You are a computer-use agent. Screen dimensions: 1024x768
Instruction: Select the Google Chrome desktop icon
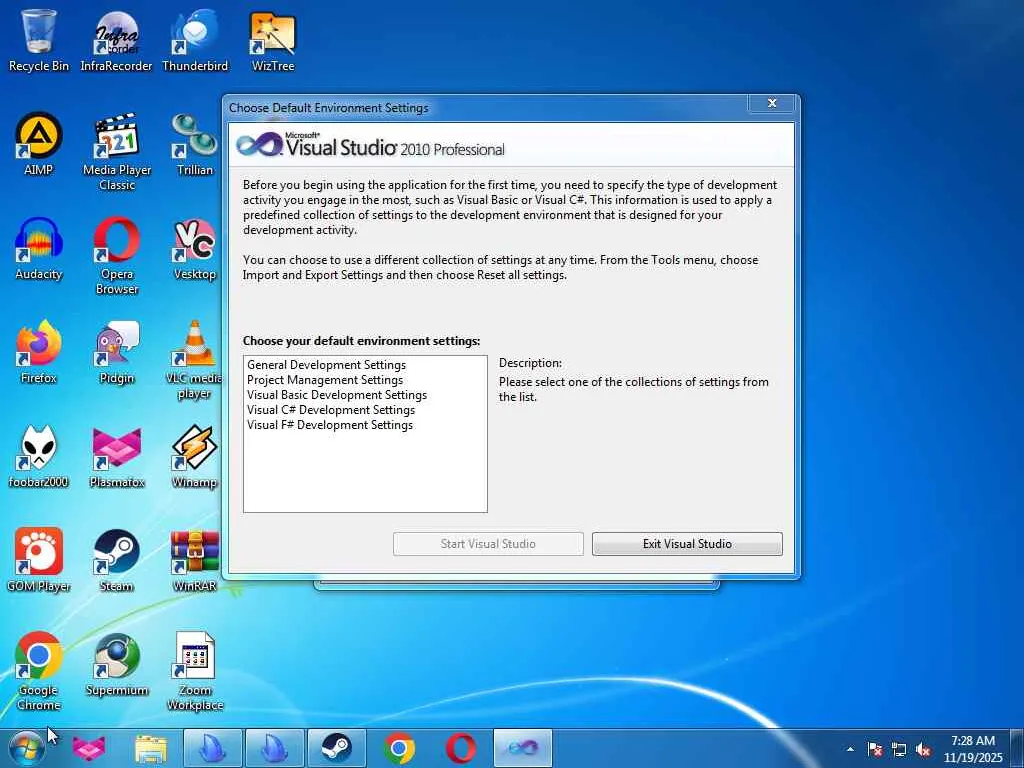[39, 671]
